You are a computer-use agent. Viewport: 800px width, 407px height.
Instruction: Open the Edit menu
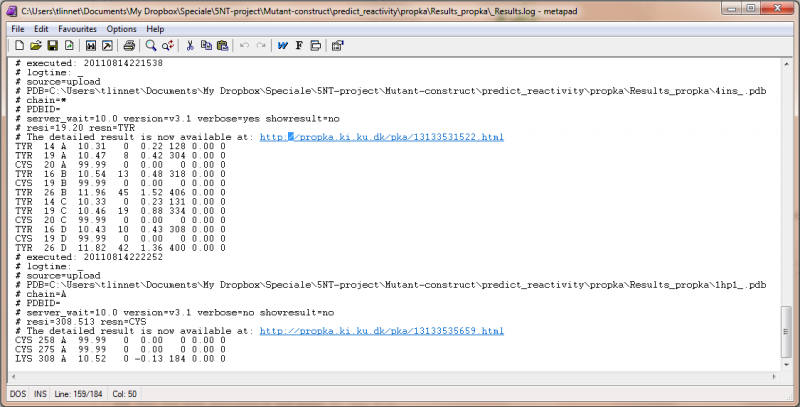[x=41, y=29]
